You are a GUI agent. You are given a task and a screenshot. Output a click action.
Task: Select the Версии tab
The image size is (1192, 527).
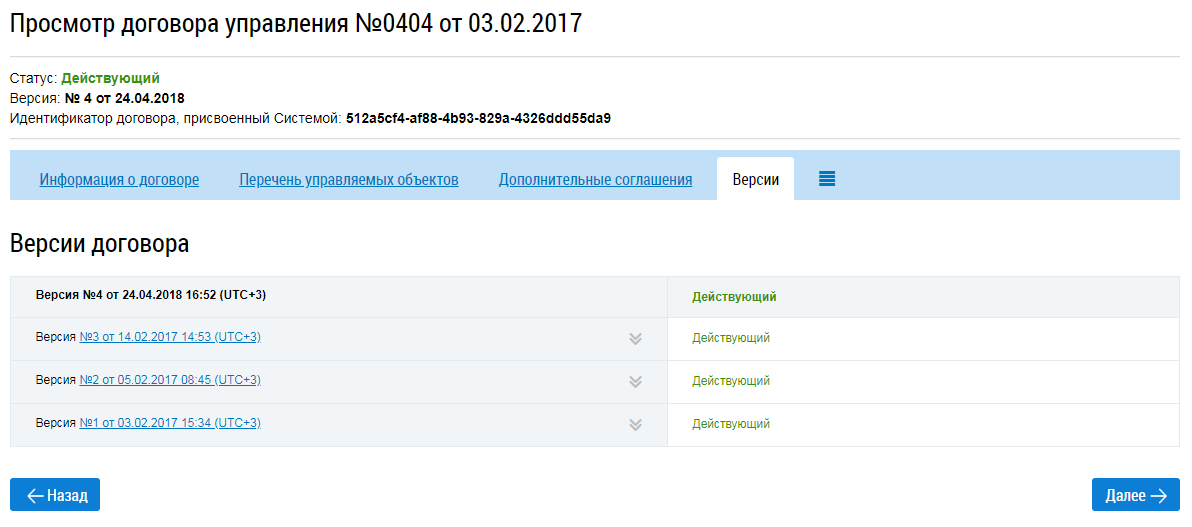click(x=755, y=180)
